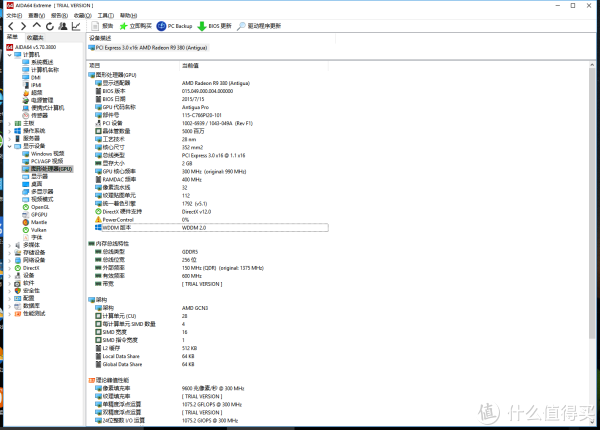Open the IPMI tree entry
This screenshot has height=430, width=600.
tap(32, 85)
